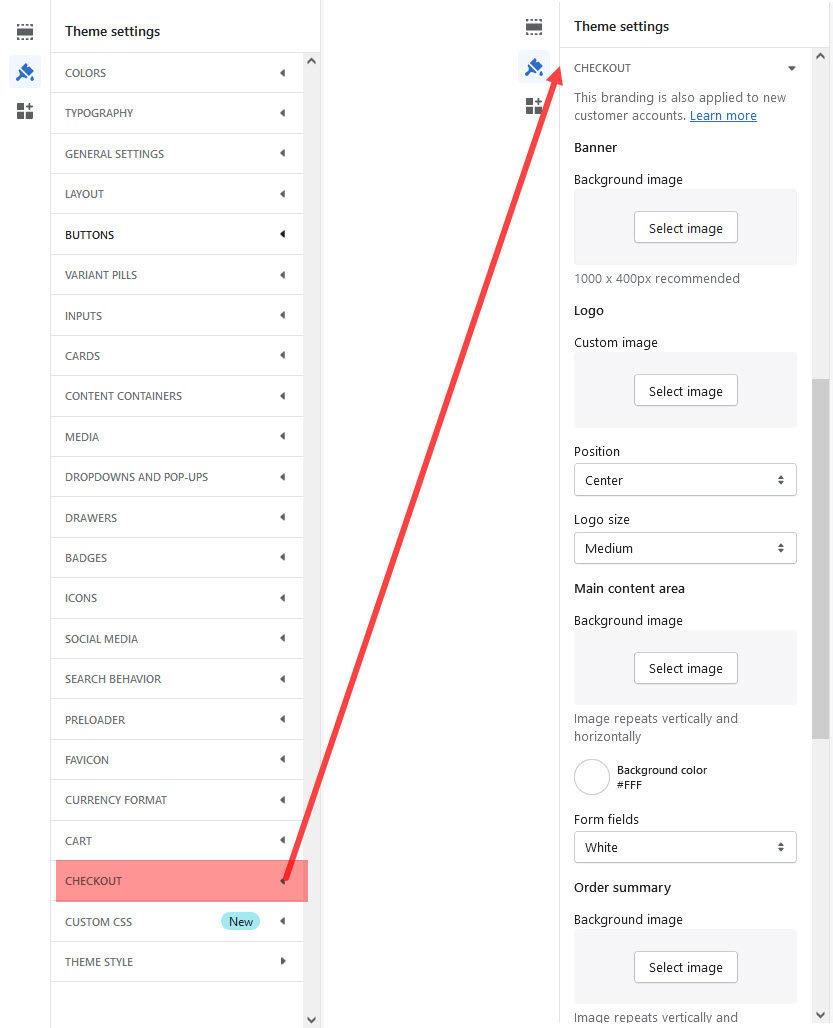Select the right-side Sections icon
Viewport: 833px width, 1028px height.
534,26
